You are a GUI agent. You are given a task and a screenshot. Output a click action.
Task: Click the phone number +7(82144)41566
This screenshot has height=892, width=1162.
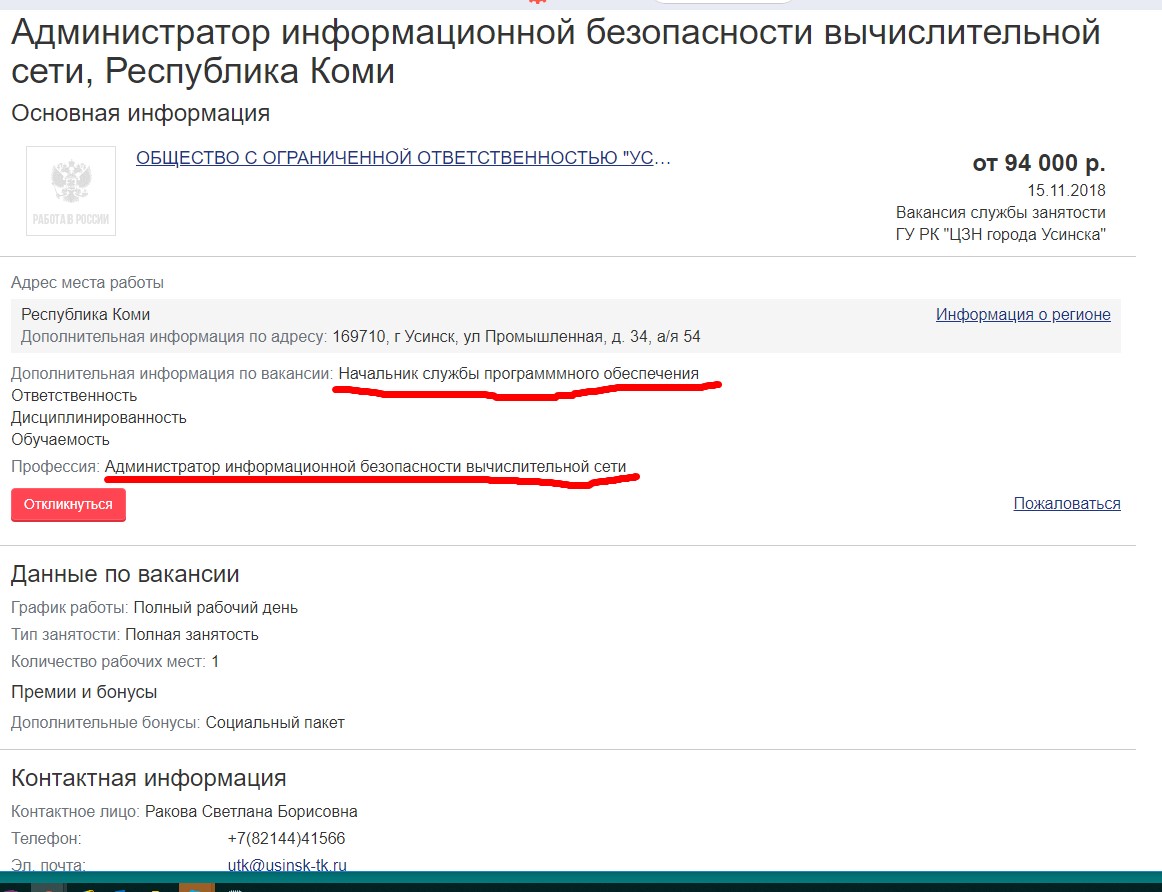point(286,838)
